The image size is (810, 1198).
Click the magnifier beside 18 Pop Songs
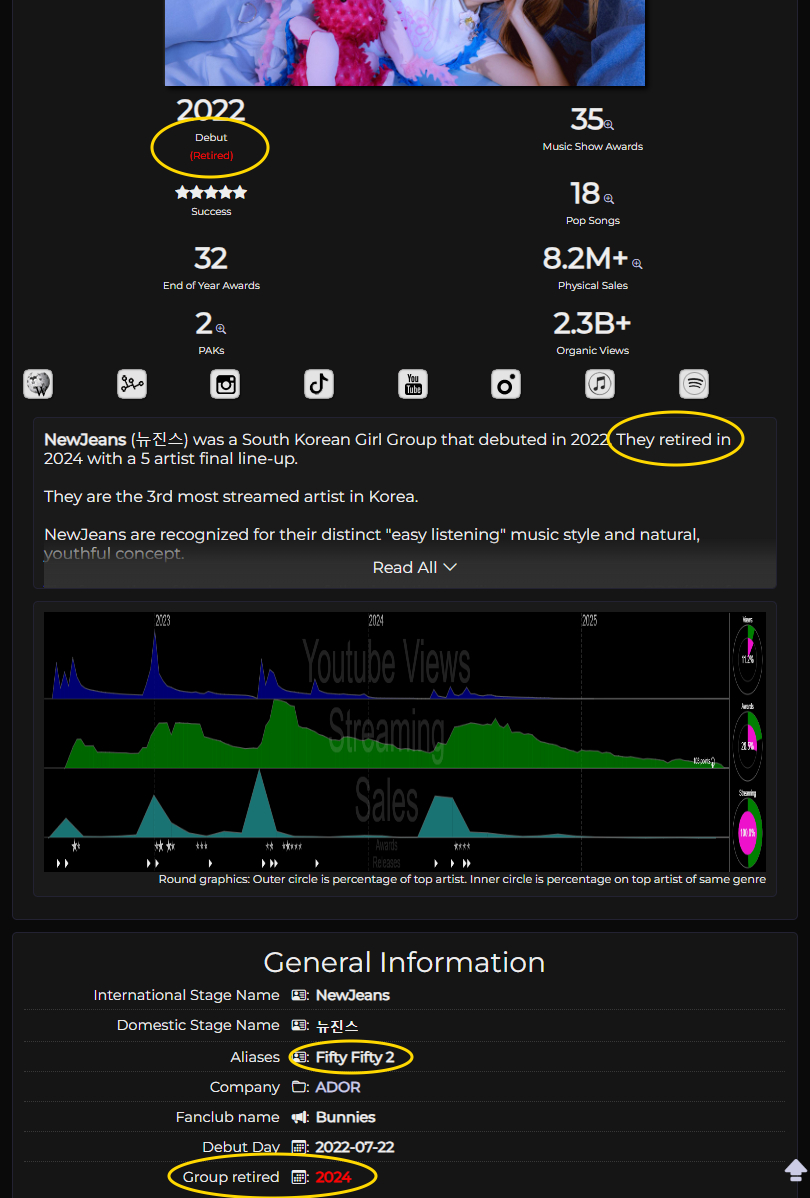pyautogui.click(x=609, y=199)
